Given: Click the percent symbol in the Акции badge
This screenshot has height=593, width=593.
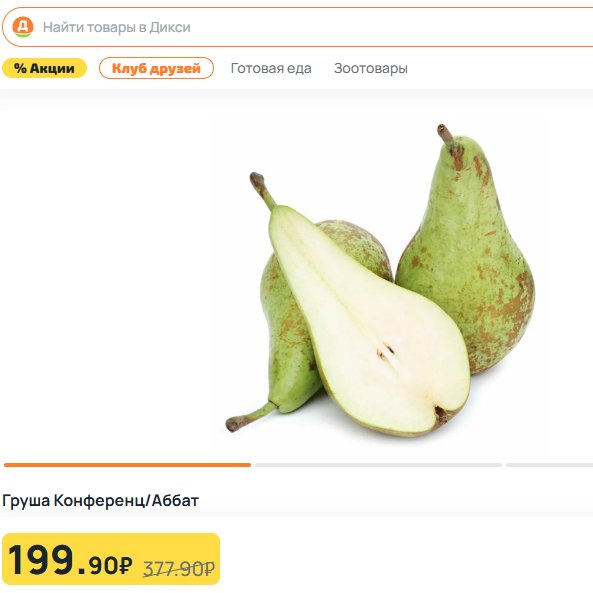Looking at the screenshot, I should click(x=20, y=68).
